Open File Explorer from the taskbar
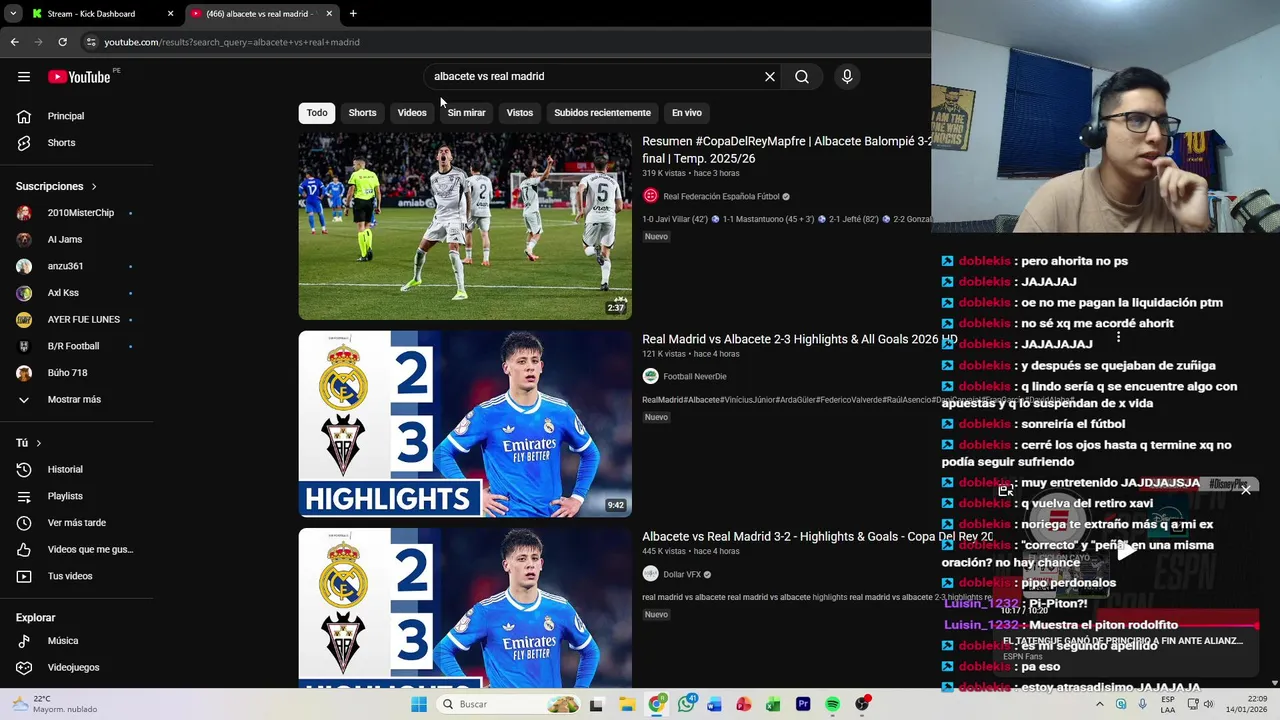Viewport: 1280px width, 720px height. pyautogui.click(x=627, y=704)
